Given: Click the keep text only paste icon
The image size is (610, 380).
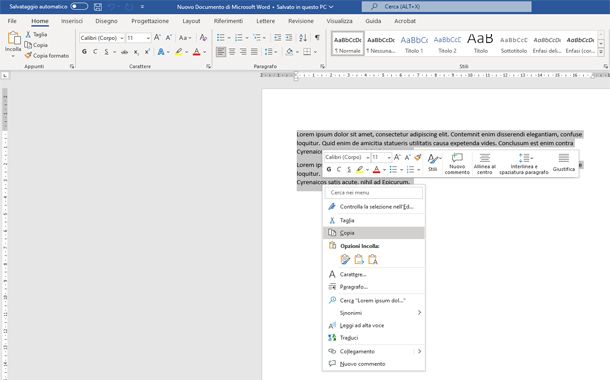Looking at the screenshot, I should pos(373,259).
